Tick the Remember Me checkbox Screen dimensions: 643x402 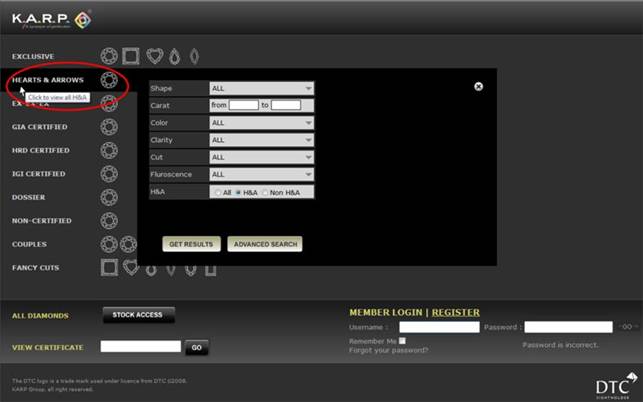(402, 341)
